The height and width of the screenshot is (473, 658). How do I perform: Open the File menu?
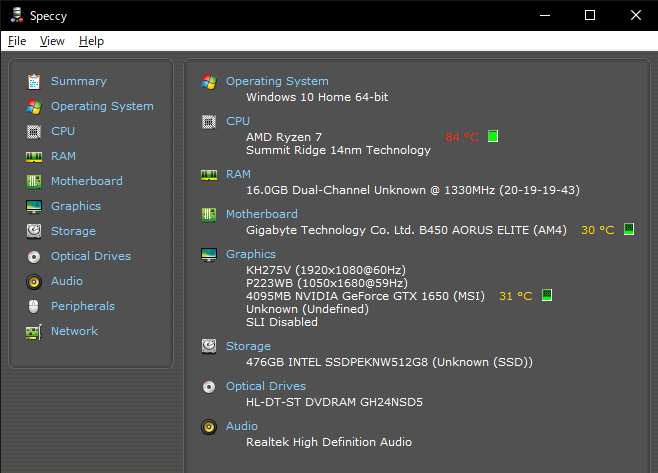17,41
